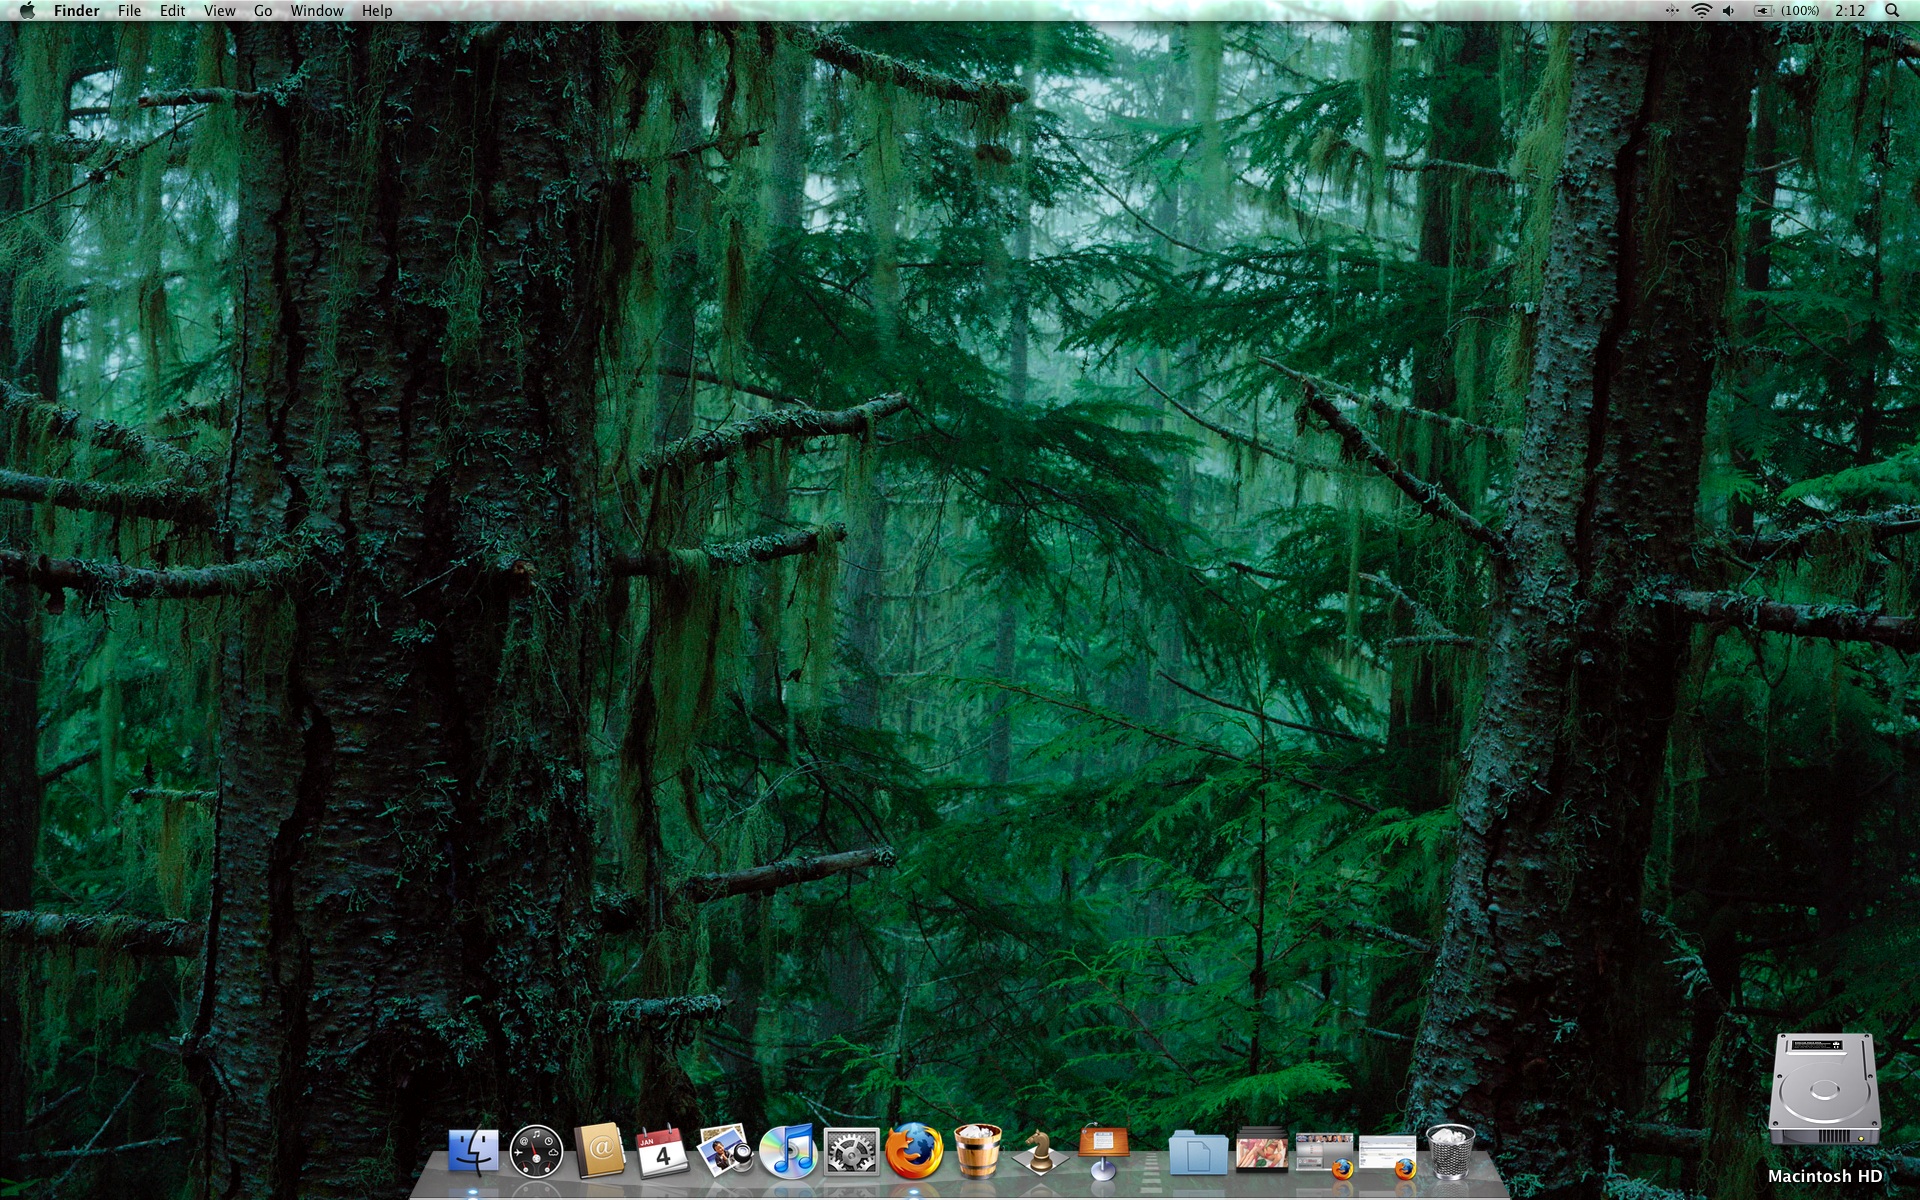Click the Bluetooth status icon
The width and height of the screenshot is (1920, 1200).
(x=1672, y=10)
